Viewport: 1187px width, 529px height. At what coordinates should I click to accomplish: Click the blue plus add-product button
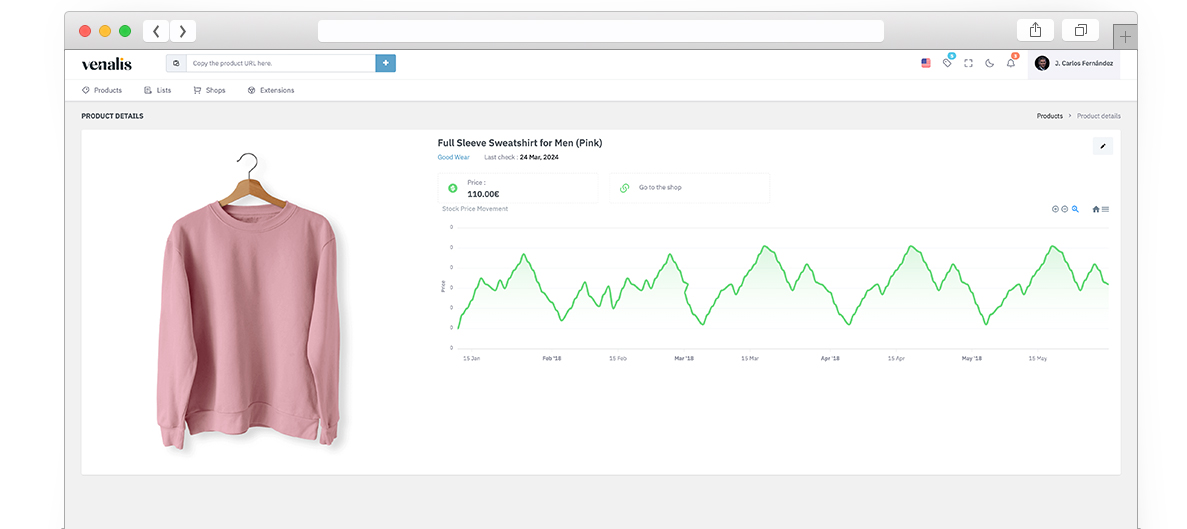(x=385, y=63)
